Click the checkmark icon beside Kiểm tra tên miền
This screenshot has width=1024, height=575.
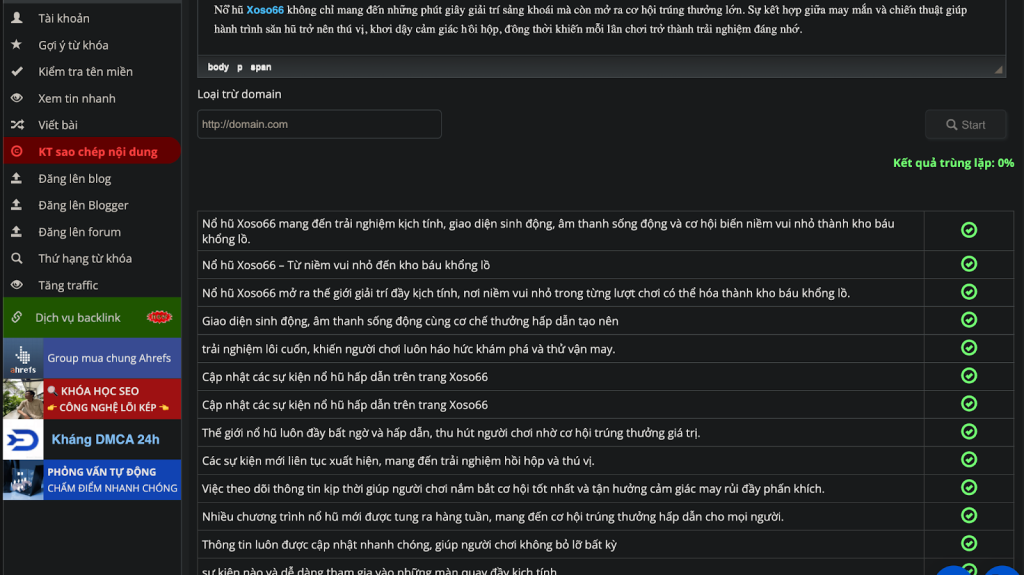tap(16, 72)
